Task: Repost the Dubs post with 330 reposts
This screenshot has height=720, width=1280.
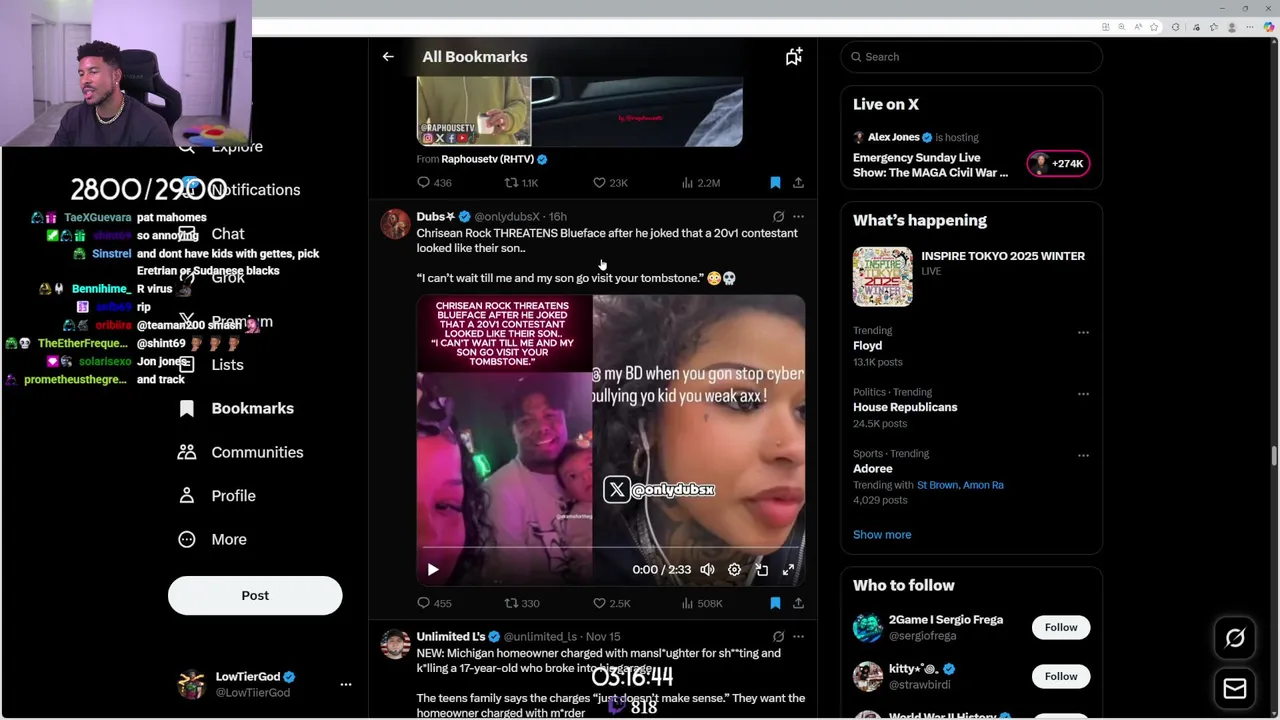Action: point(522,603)
